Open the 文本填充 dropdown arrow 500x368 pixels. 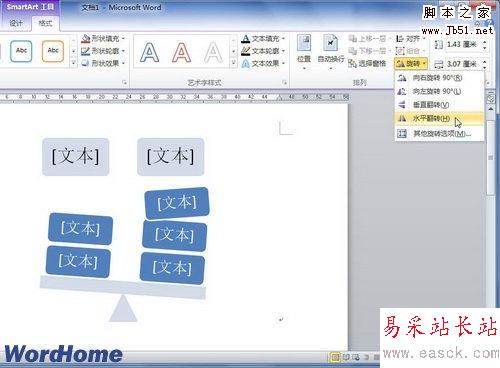pos(283,39)
